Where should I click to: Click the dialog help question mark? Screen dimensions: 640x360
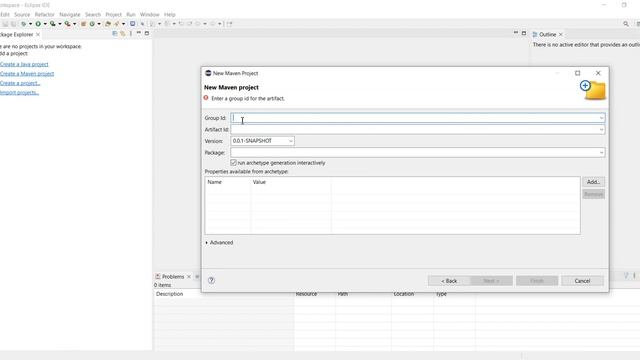pyautogui.click(x=211, y=280)
